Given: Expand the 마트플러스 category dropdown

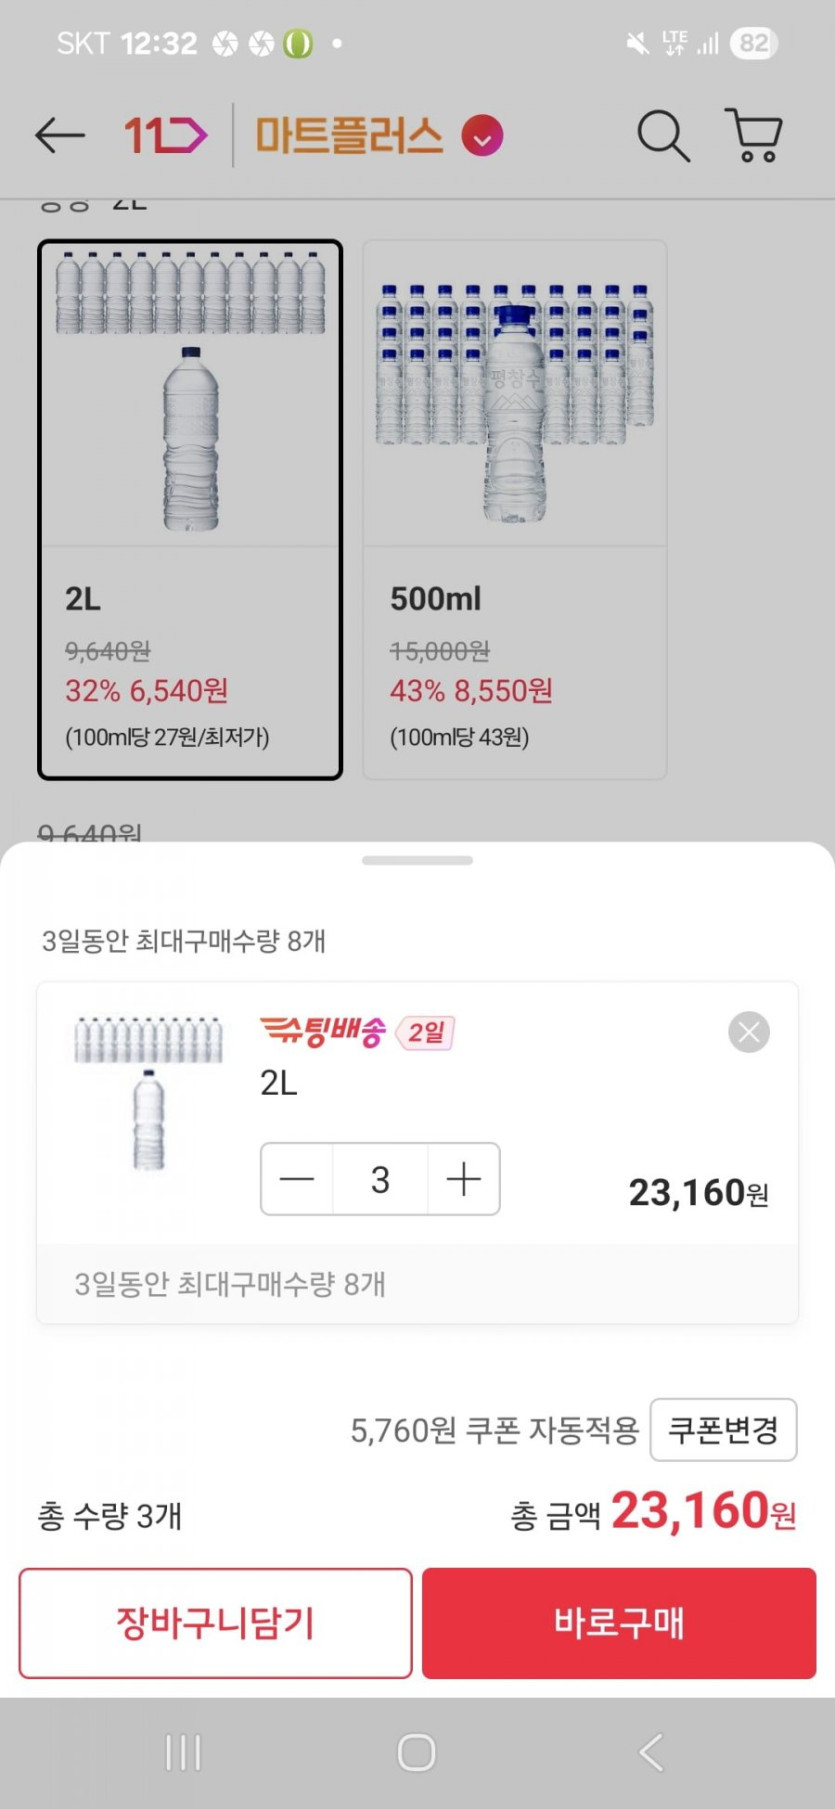Looking at the screenshot, I should click(482, 136).
